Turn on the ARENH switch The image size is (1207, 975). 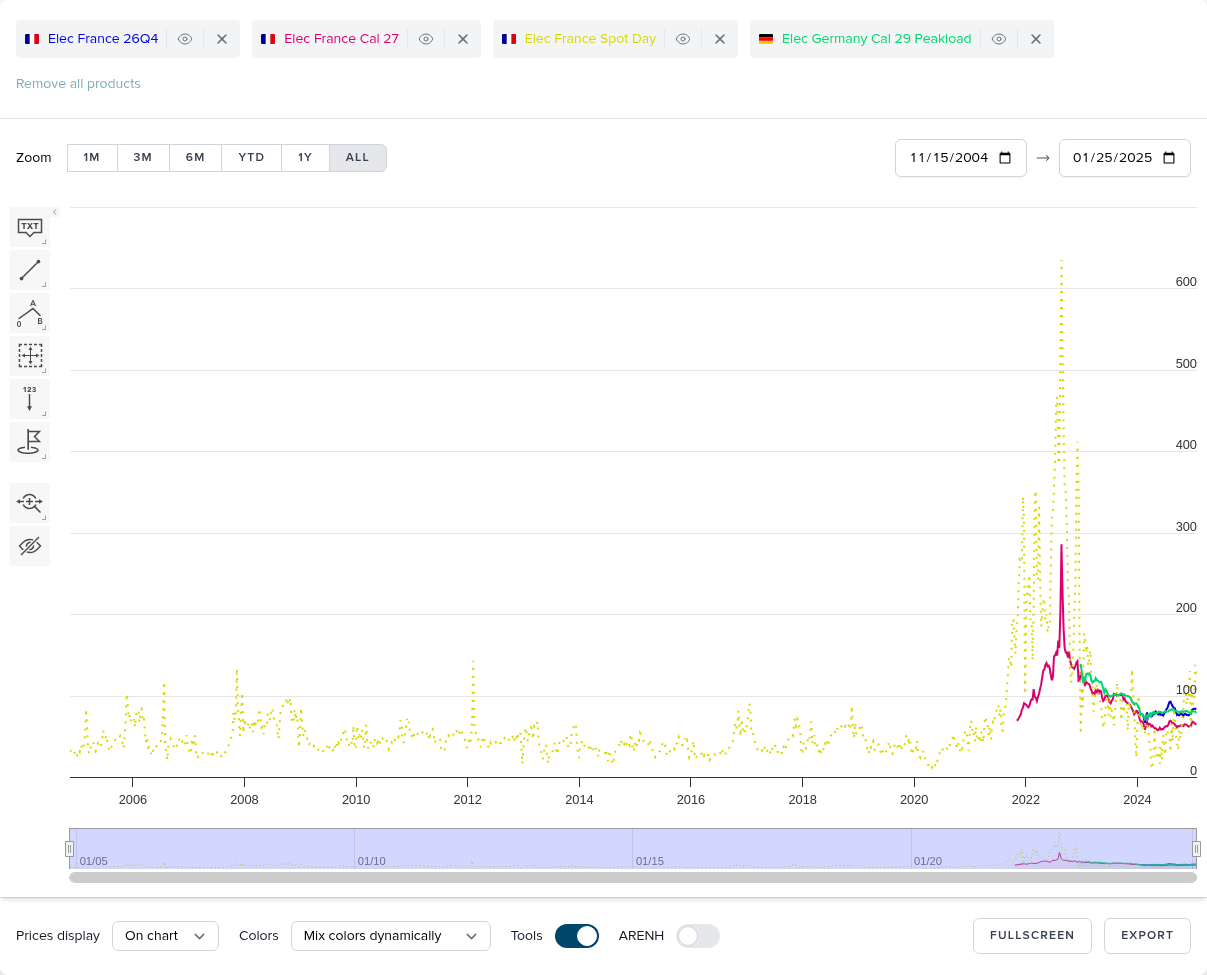point(697,936)
